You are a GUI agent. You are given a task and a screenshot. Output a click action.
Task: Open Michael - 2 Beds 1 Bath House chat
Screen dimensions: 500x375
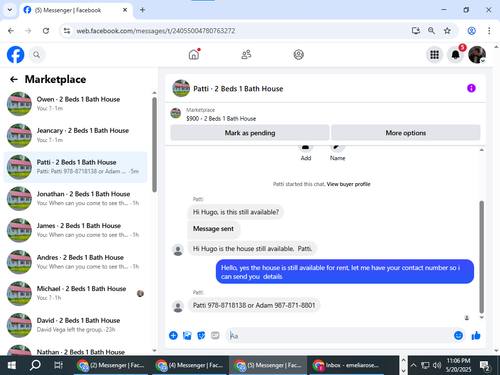click(x=76, y=293)
